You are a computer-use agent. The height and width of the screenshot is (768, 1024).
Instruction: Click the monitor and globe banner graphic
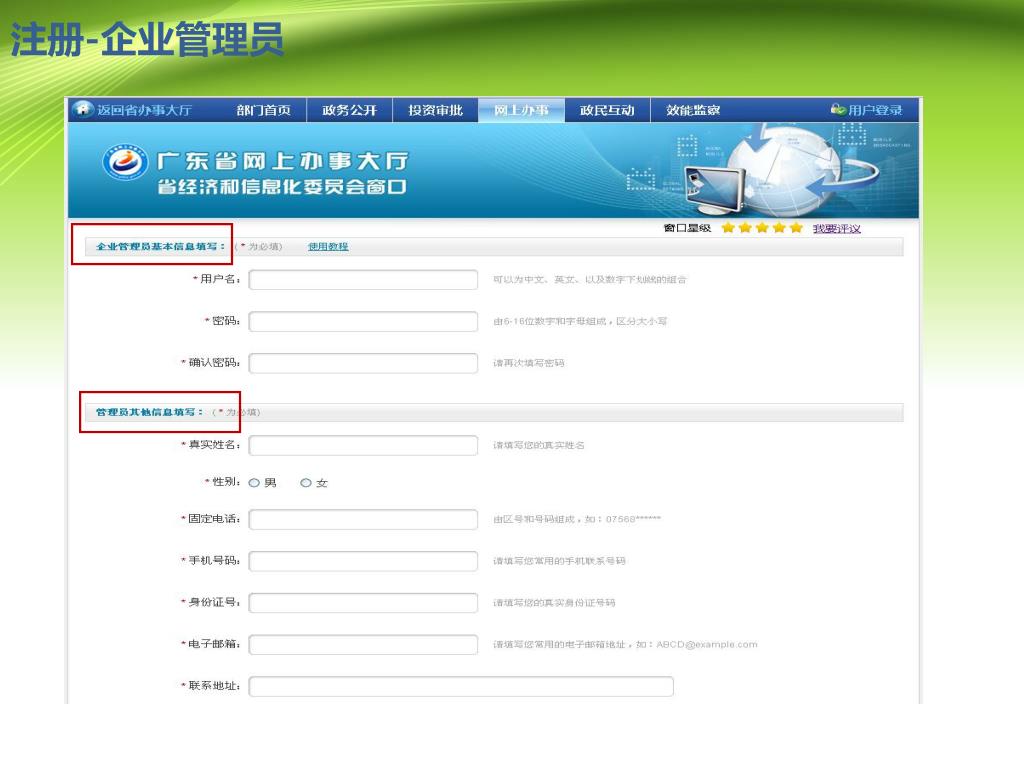(780, 170)
